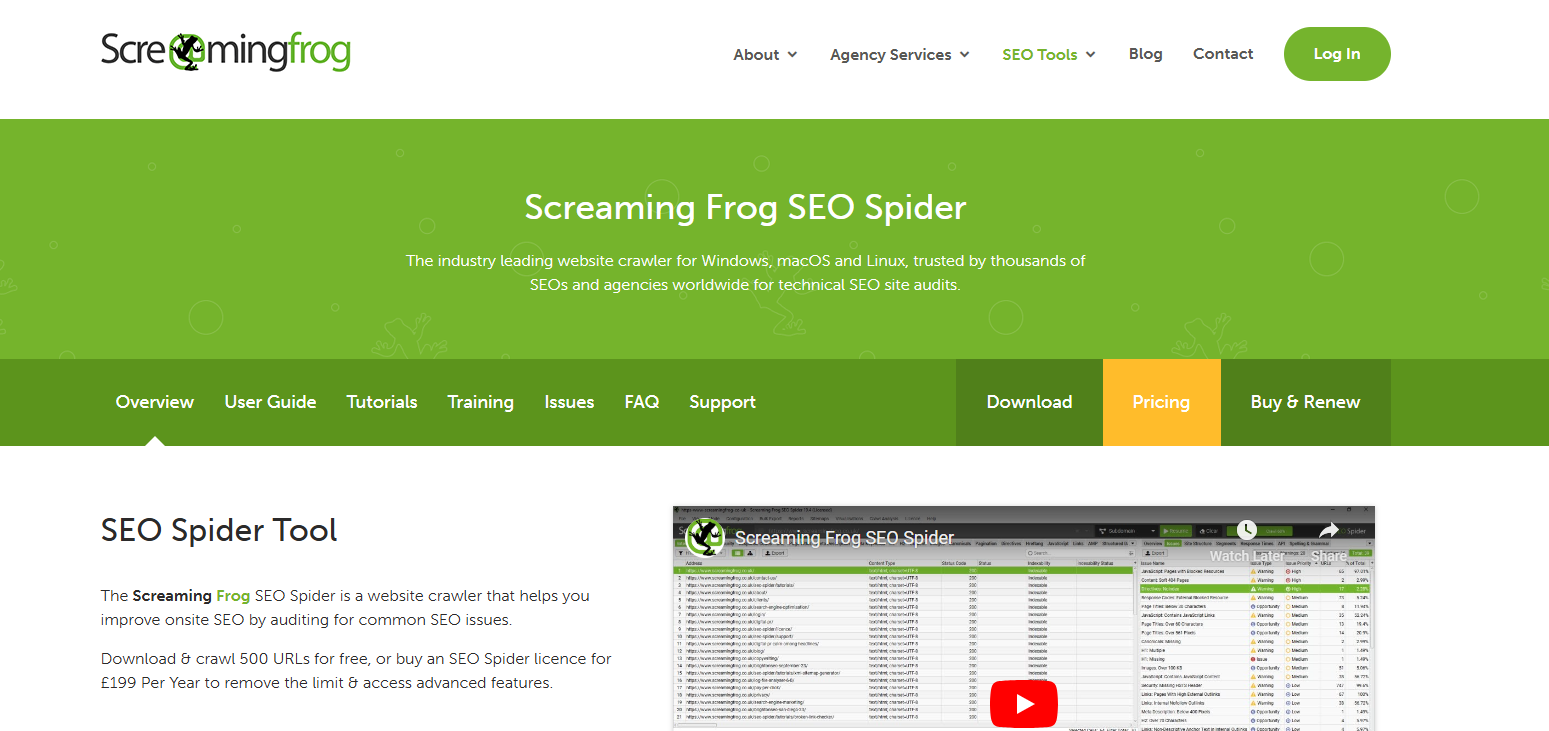Viewport: 1549px width, 731px height.
Task: Click the Watch Later clock icon
Action: tap(1246, 530)
